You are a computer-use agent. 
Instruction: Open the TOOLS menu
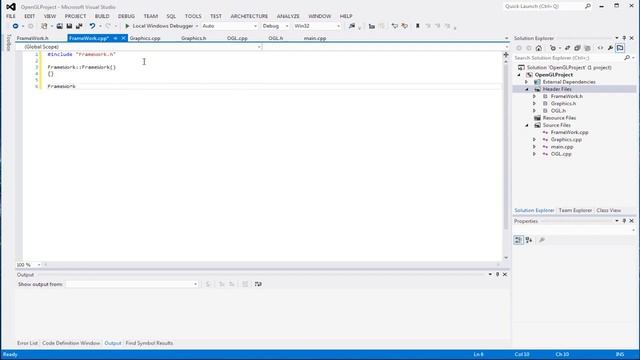coord(193,16)
